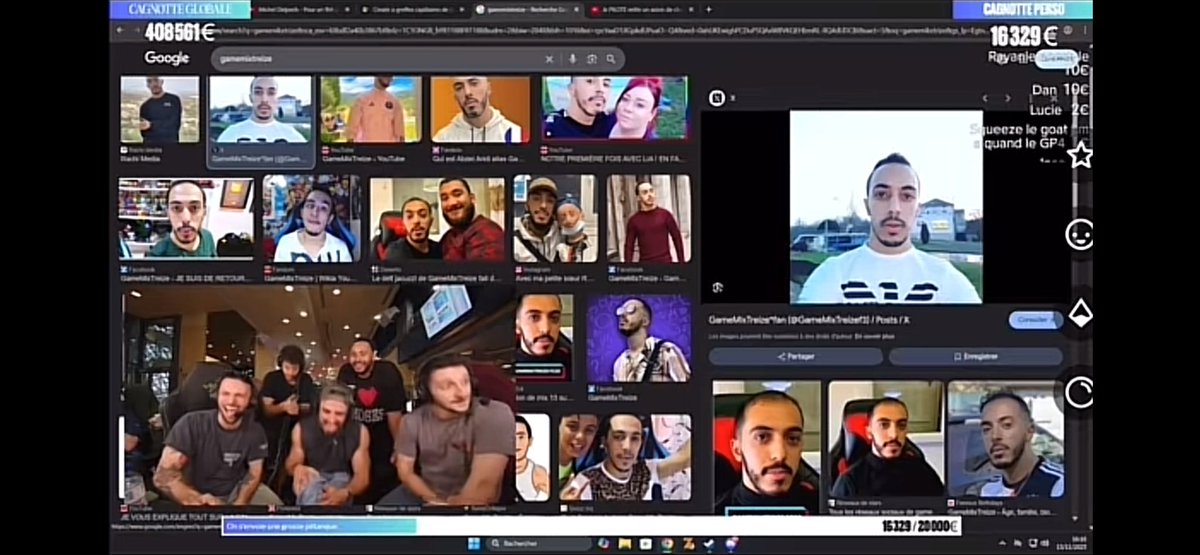The width and height of the screenshot is (1200, 555).
Task: Open File Explorer folder icon in taskbar
Action: coord(624,542)
